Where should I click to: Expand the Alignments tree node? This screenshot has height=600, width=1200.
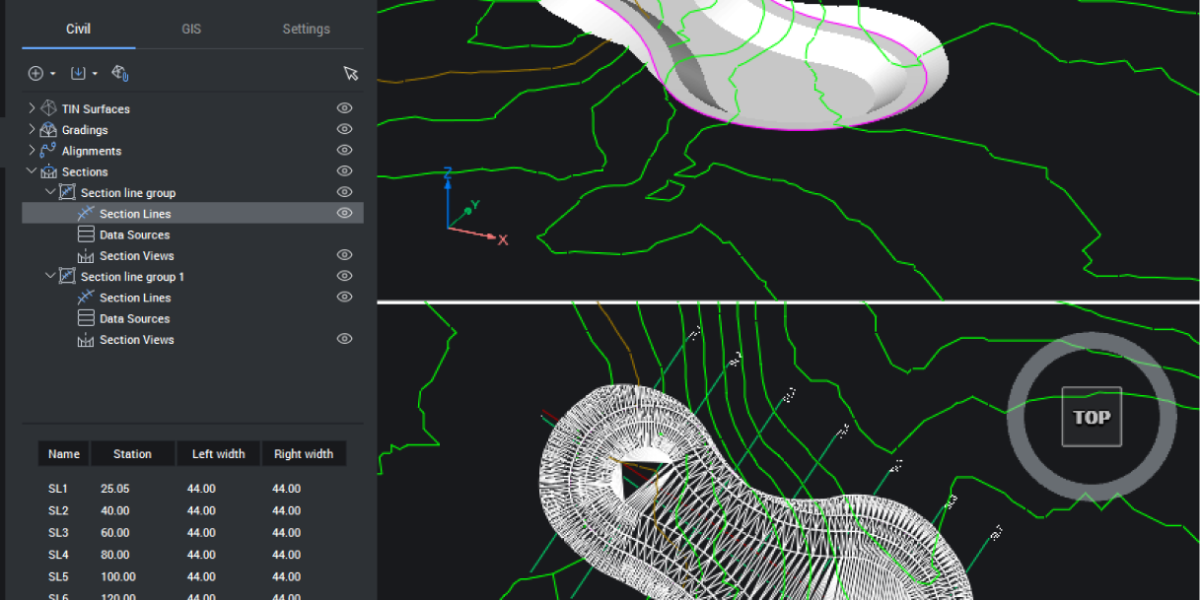32,151
